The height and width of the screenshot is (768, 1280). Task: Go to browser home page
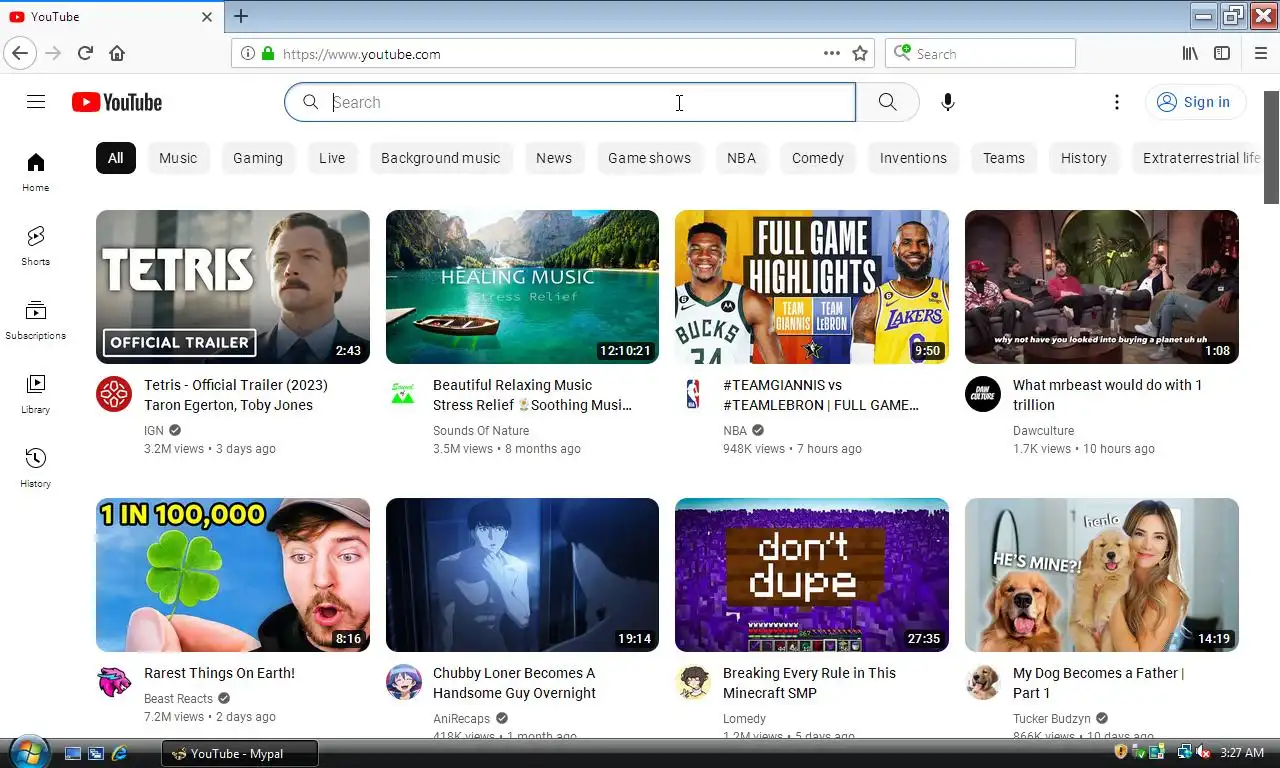(x=117, y=53)
